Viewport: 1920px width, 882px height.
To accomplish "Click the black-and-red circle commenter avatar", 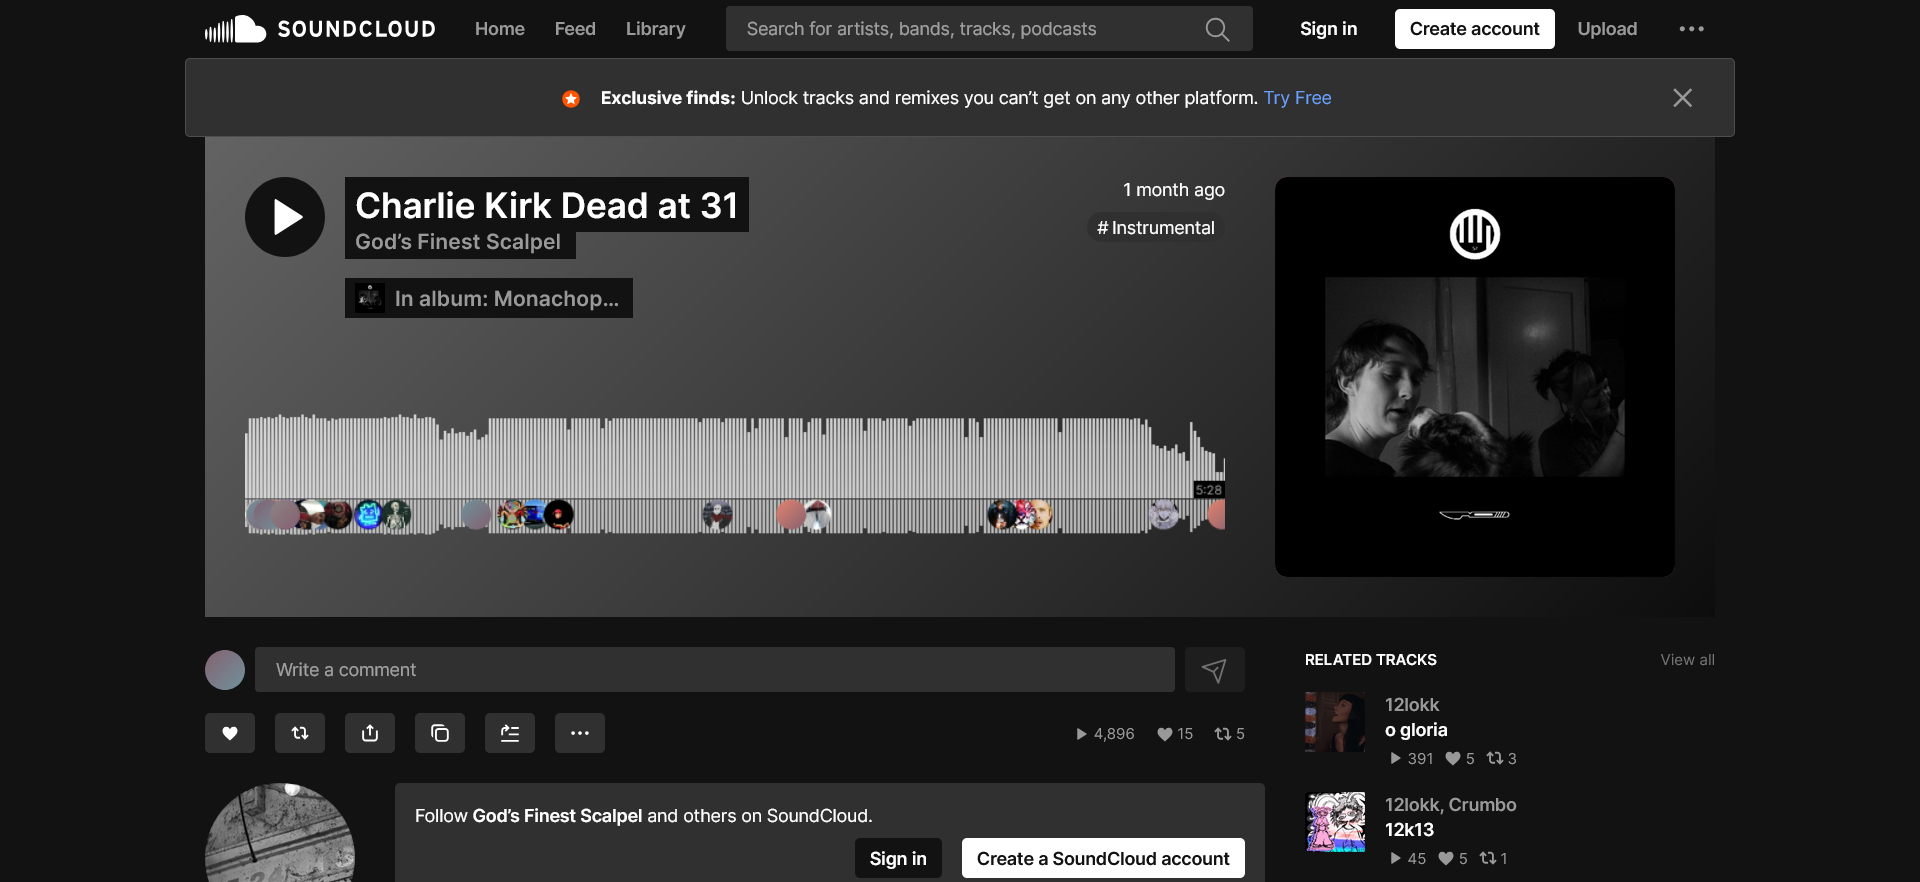I will coord(559,515).
